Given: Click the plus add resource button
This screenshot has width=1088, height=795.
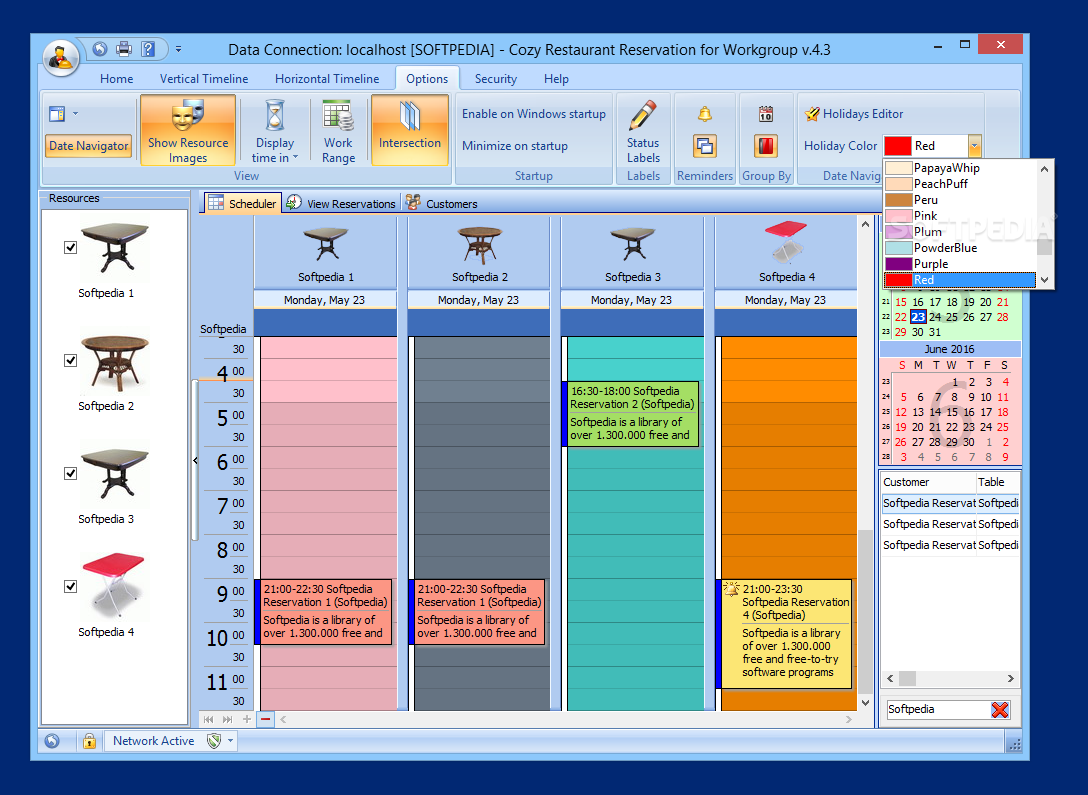Looking at the screenshot, I should tap(246, 719).
